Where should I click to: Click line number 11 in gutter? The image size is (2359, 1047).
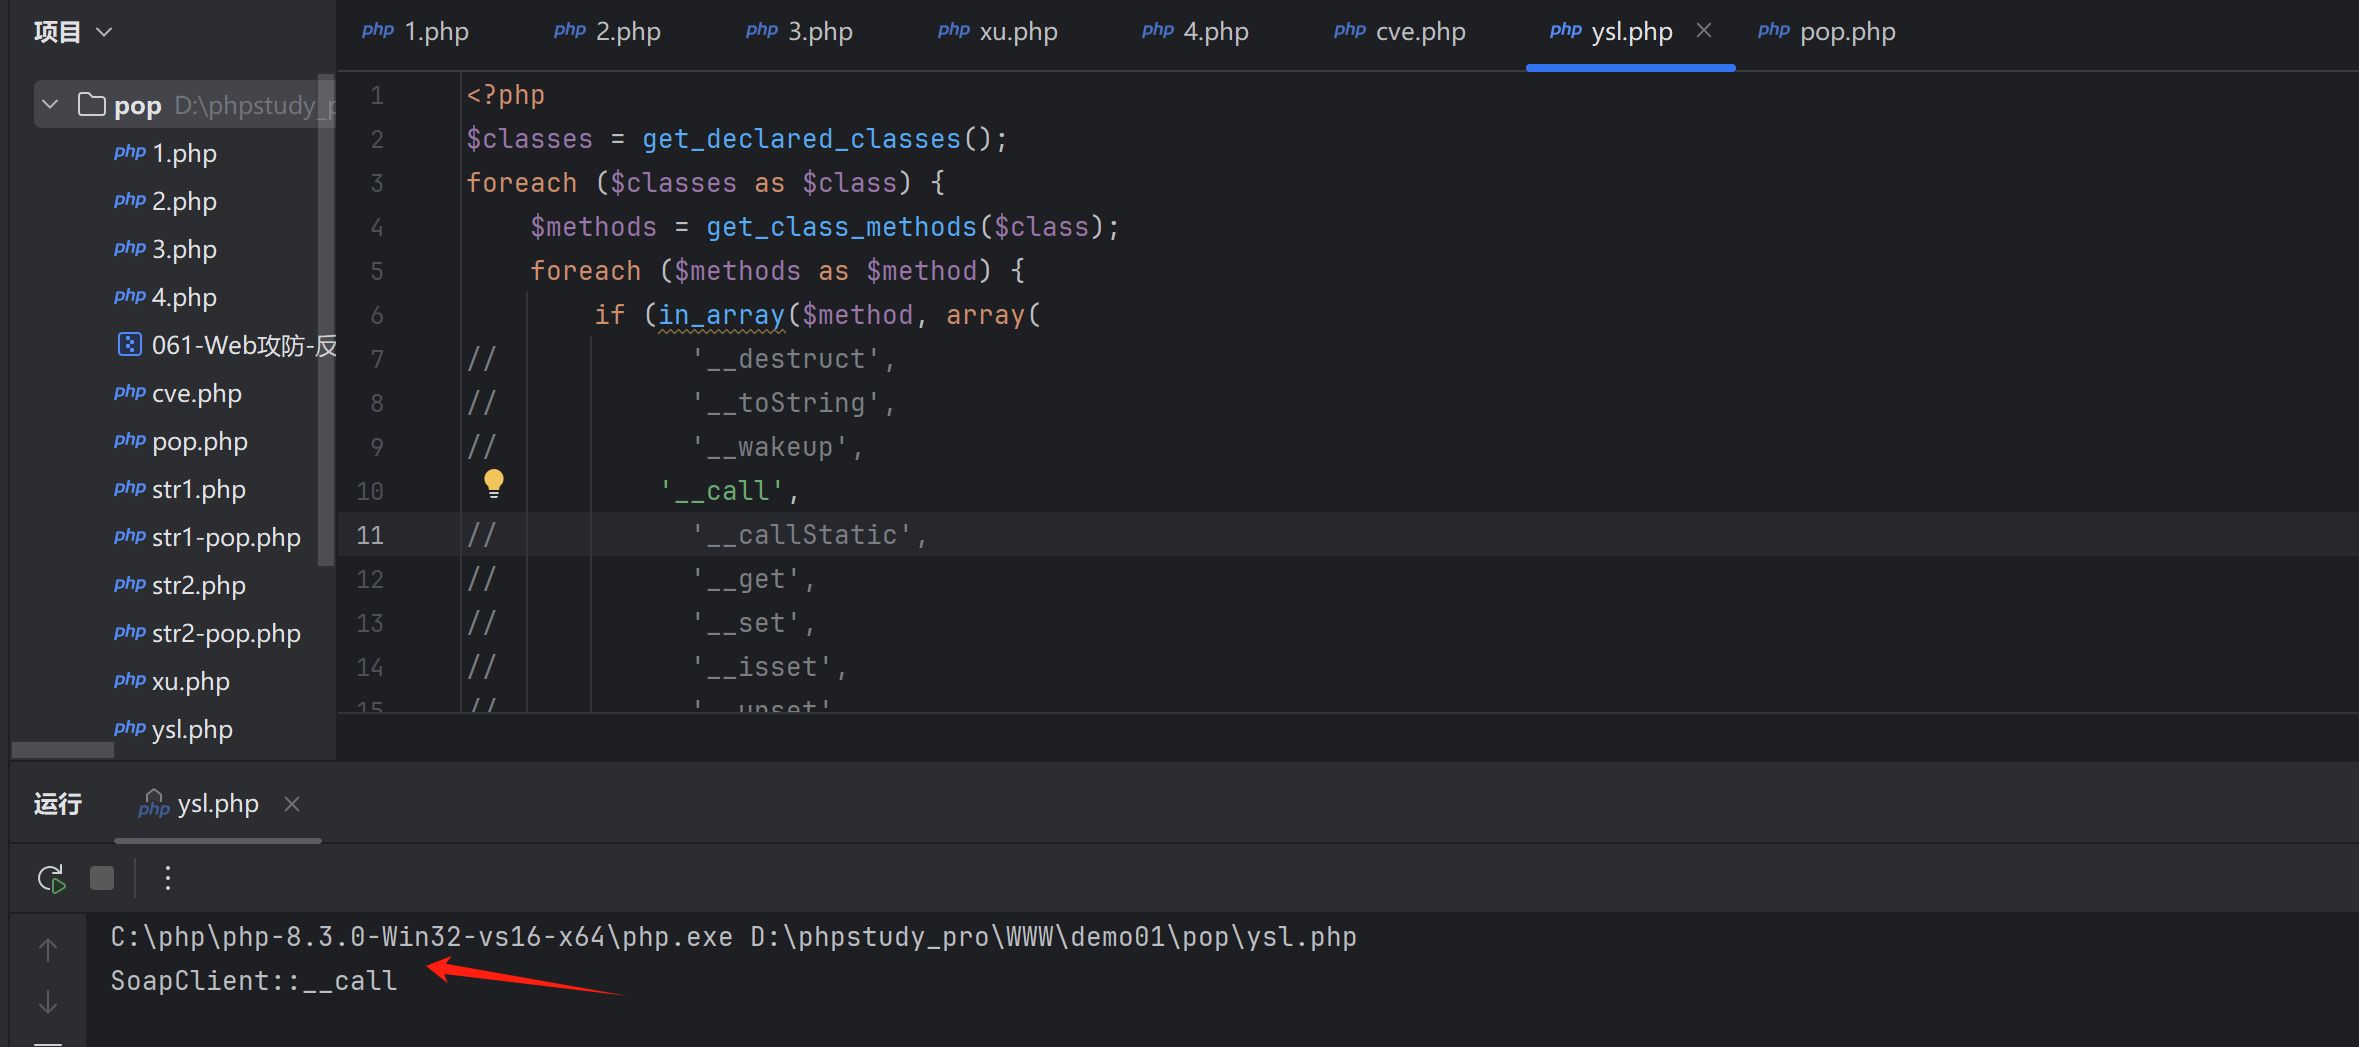click(370, 535)
